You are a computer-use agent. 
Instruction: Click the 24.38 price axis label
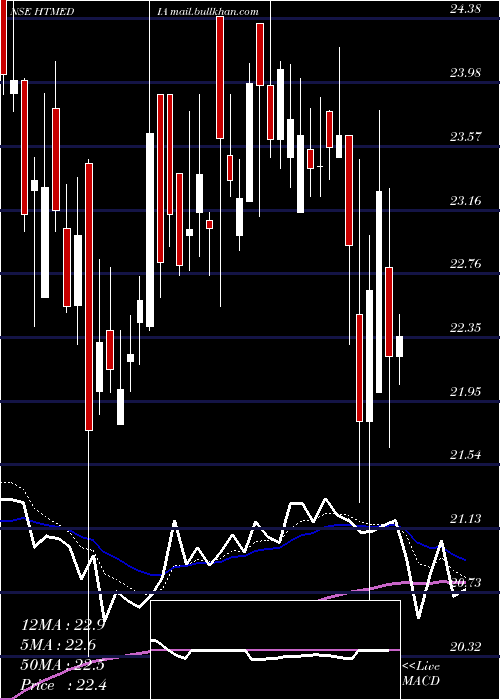[x=465, y=8]
